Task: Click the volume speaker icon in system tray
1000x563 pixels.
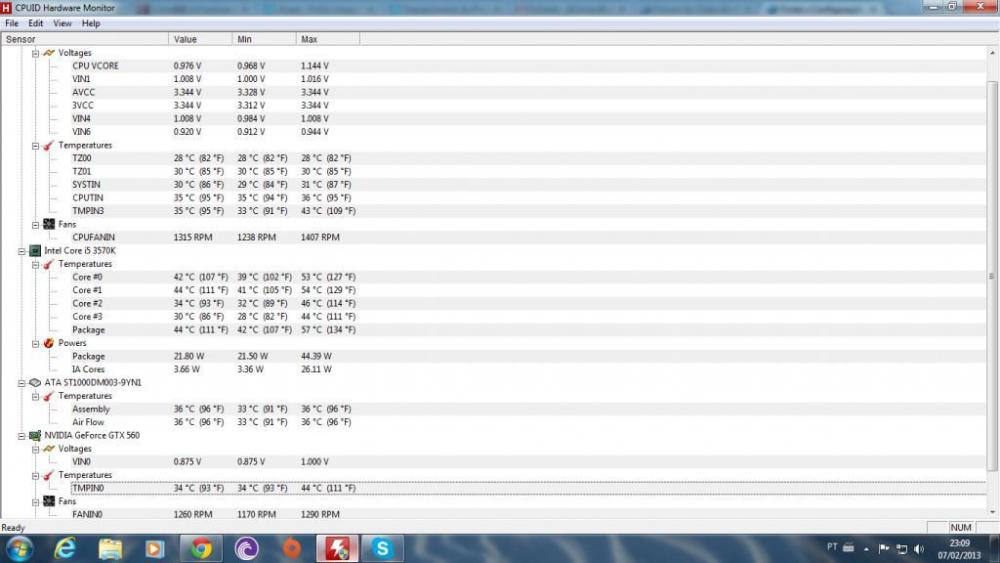Action: [x=918, y=548]
